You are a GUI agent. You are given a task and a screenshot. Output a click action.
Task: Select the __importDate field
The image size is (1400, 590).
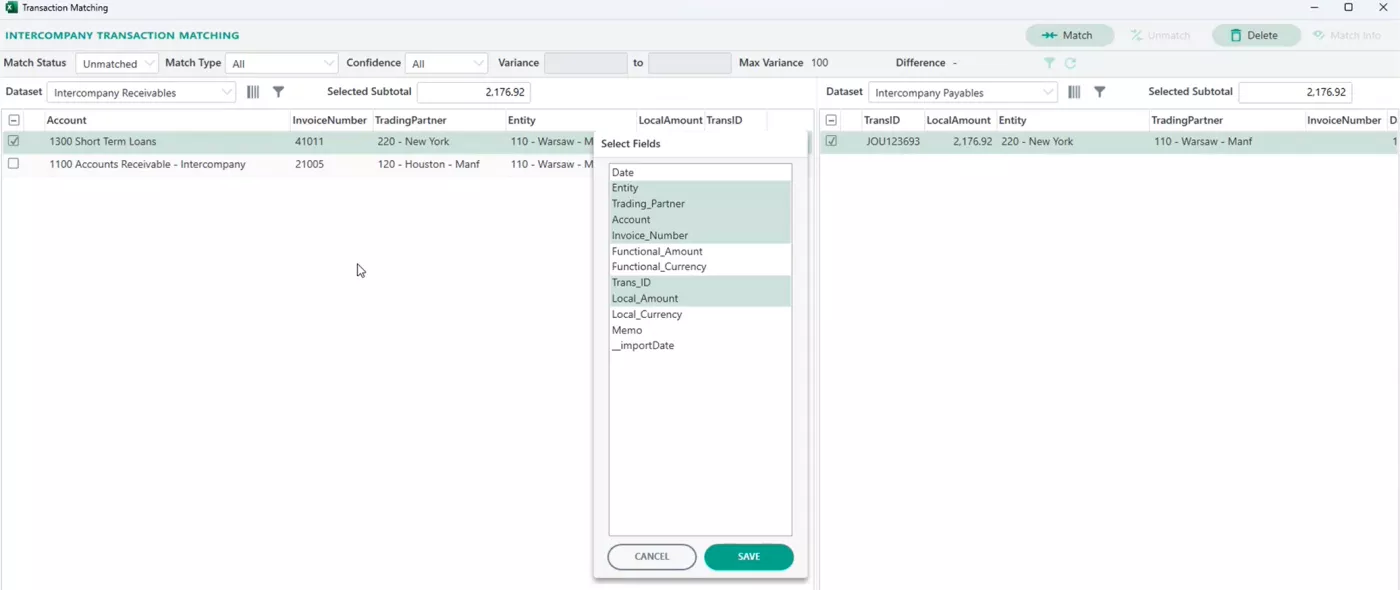[x=700, y=345]
